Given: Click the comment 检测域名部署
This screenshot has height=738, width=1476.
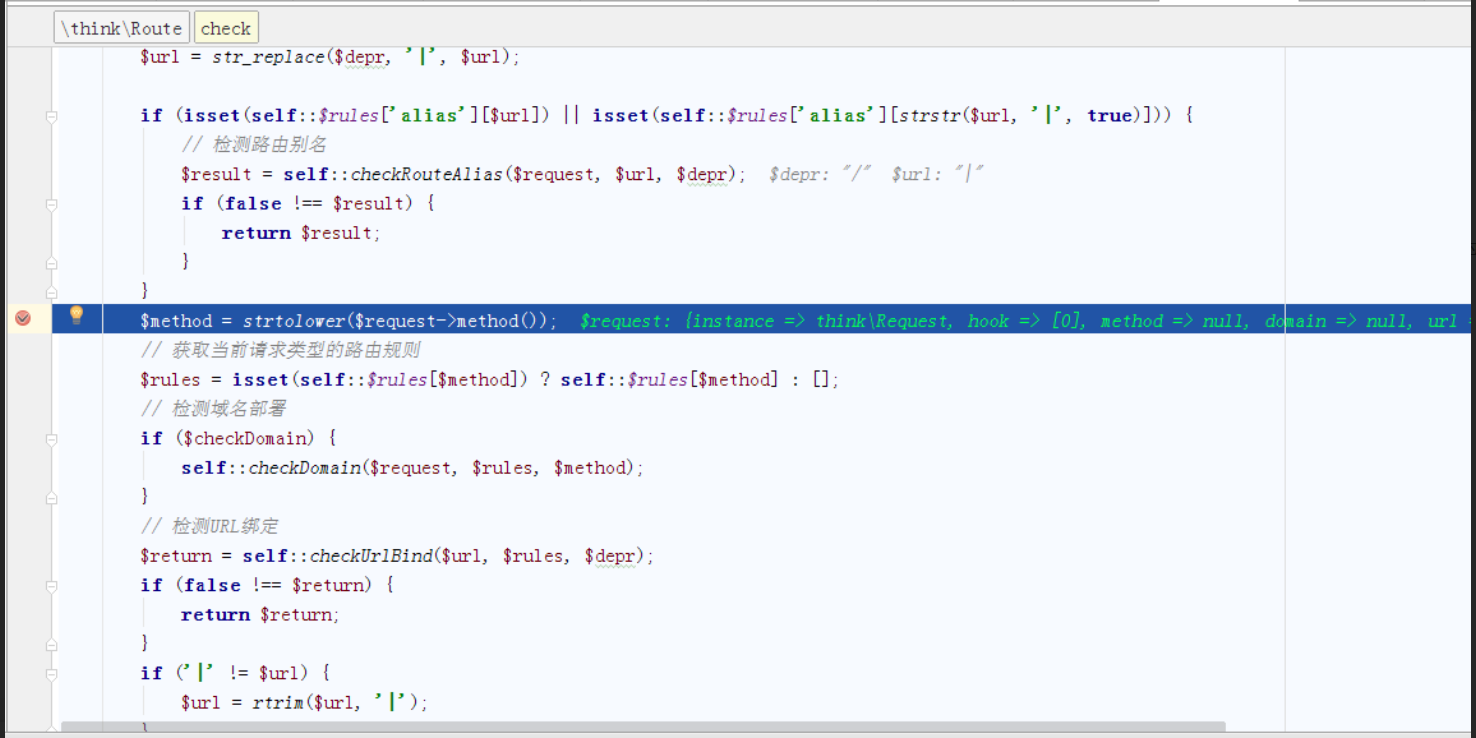Looking at the screenshot, I should click(x=214, y=409).
